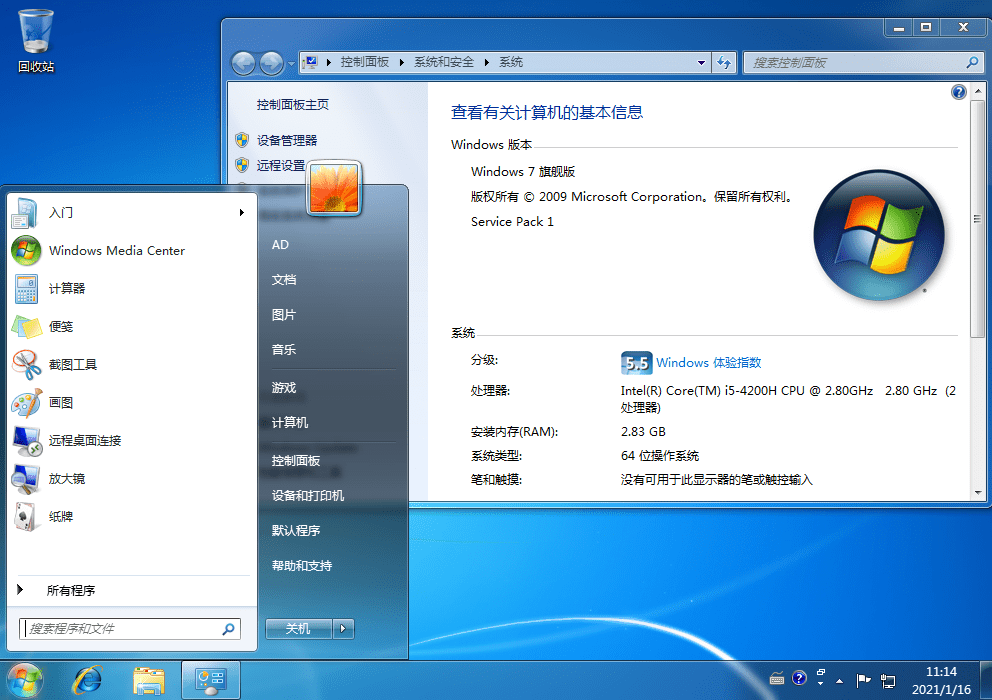Click the network tray icon
The image size is (992, 700).
point(888,681)
